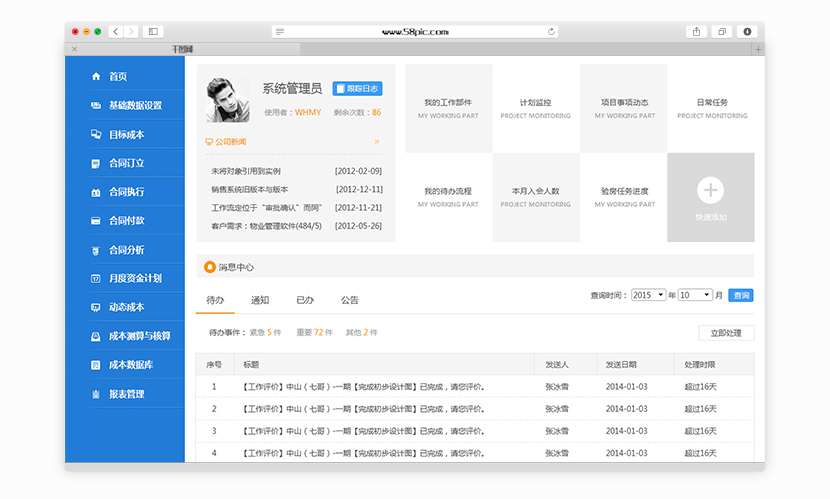This screenshot has height=499, width=830.
Task: Switch to the 通知 tab
Action: pyautogui.click(x=260, y=301)
